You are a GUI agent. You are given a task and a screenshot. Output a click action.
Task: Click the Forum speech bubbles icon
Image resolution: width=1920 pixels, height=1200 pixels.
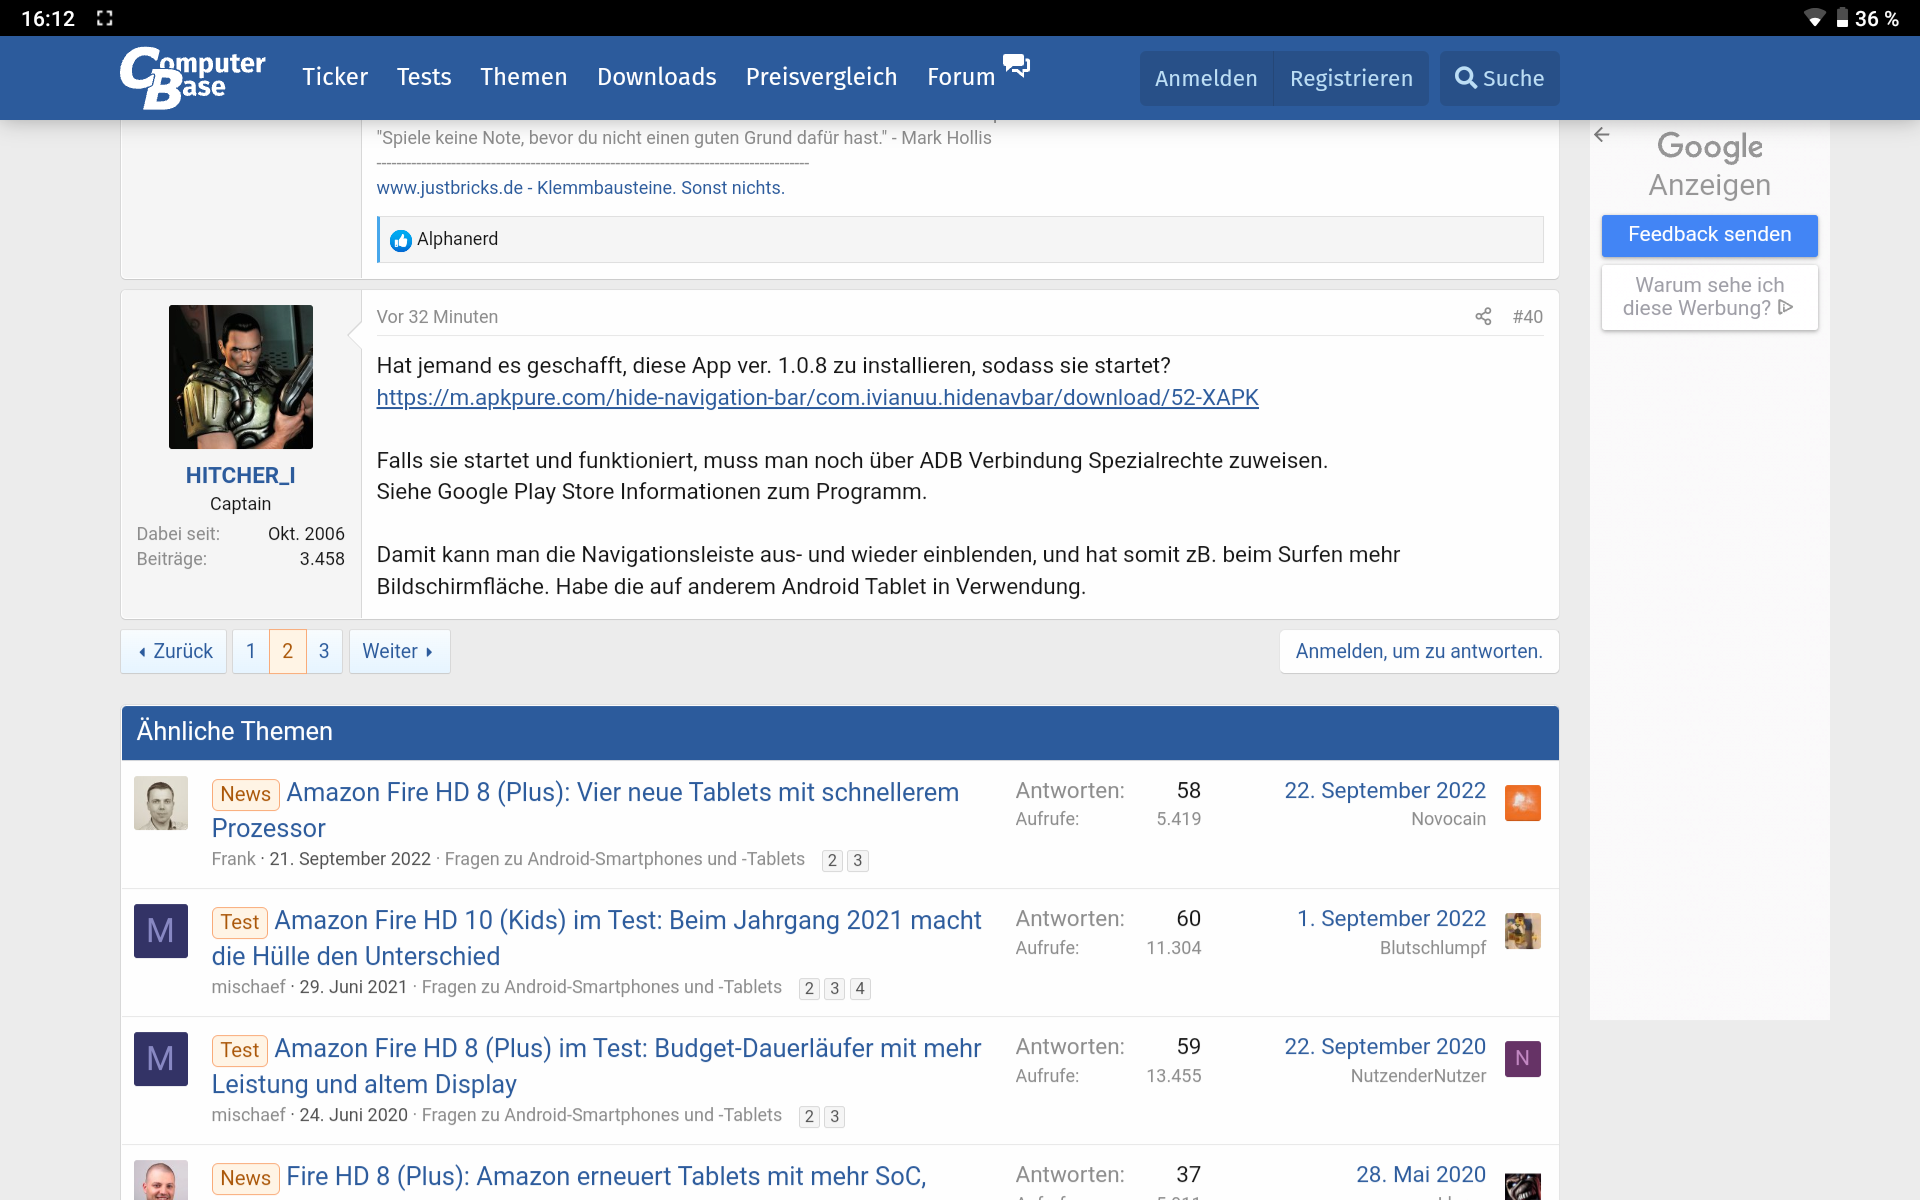[x=1016, y=66]
